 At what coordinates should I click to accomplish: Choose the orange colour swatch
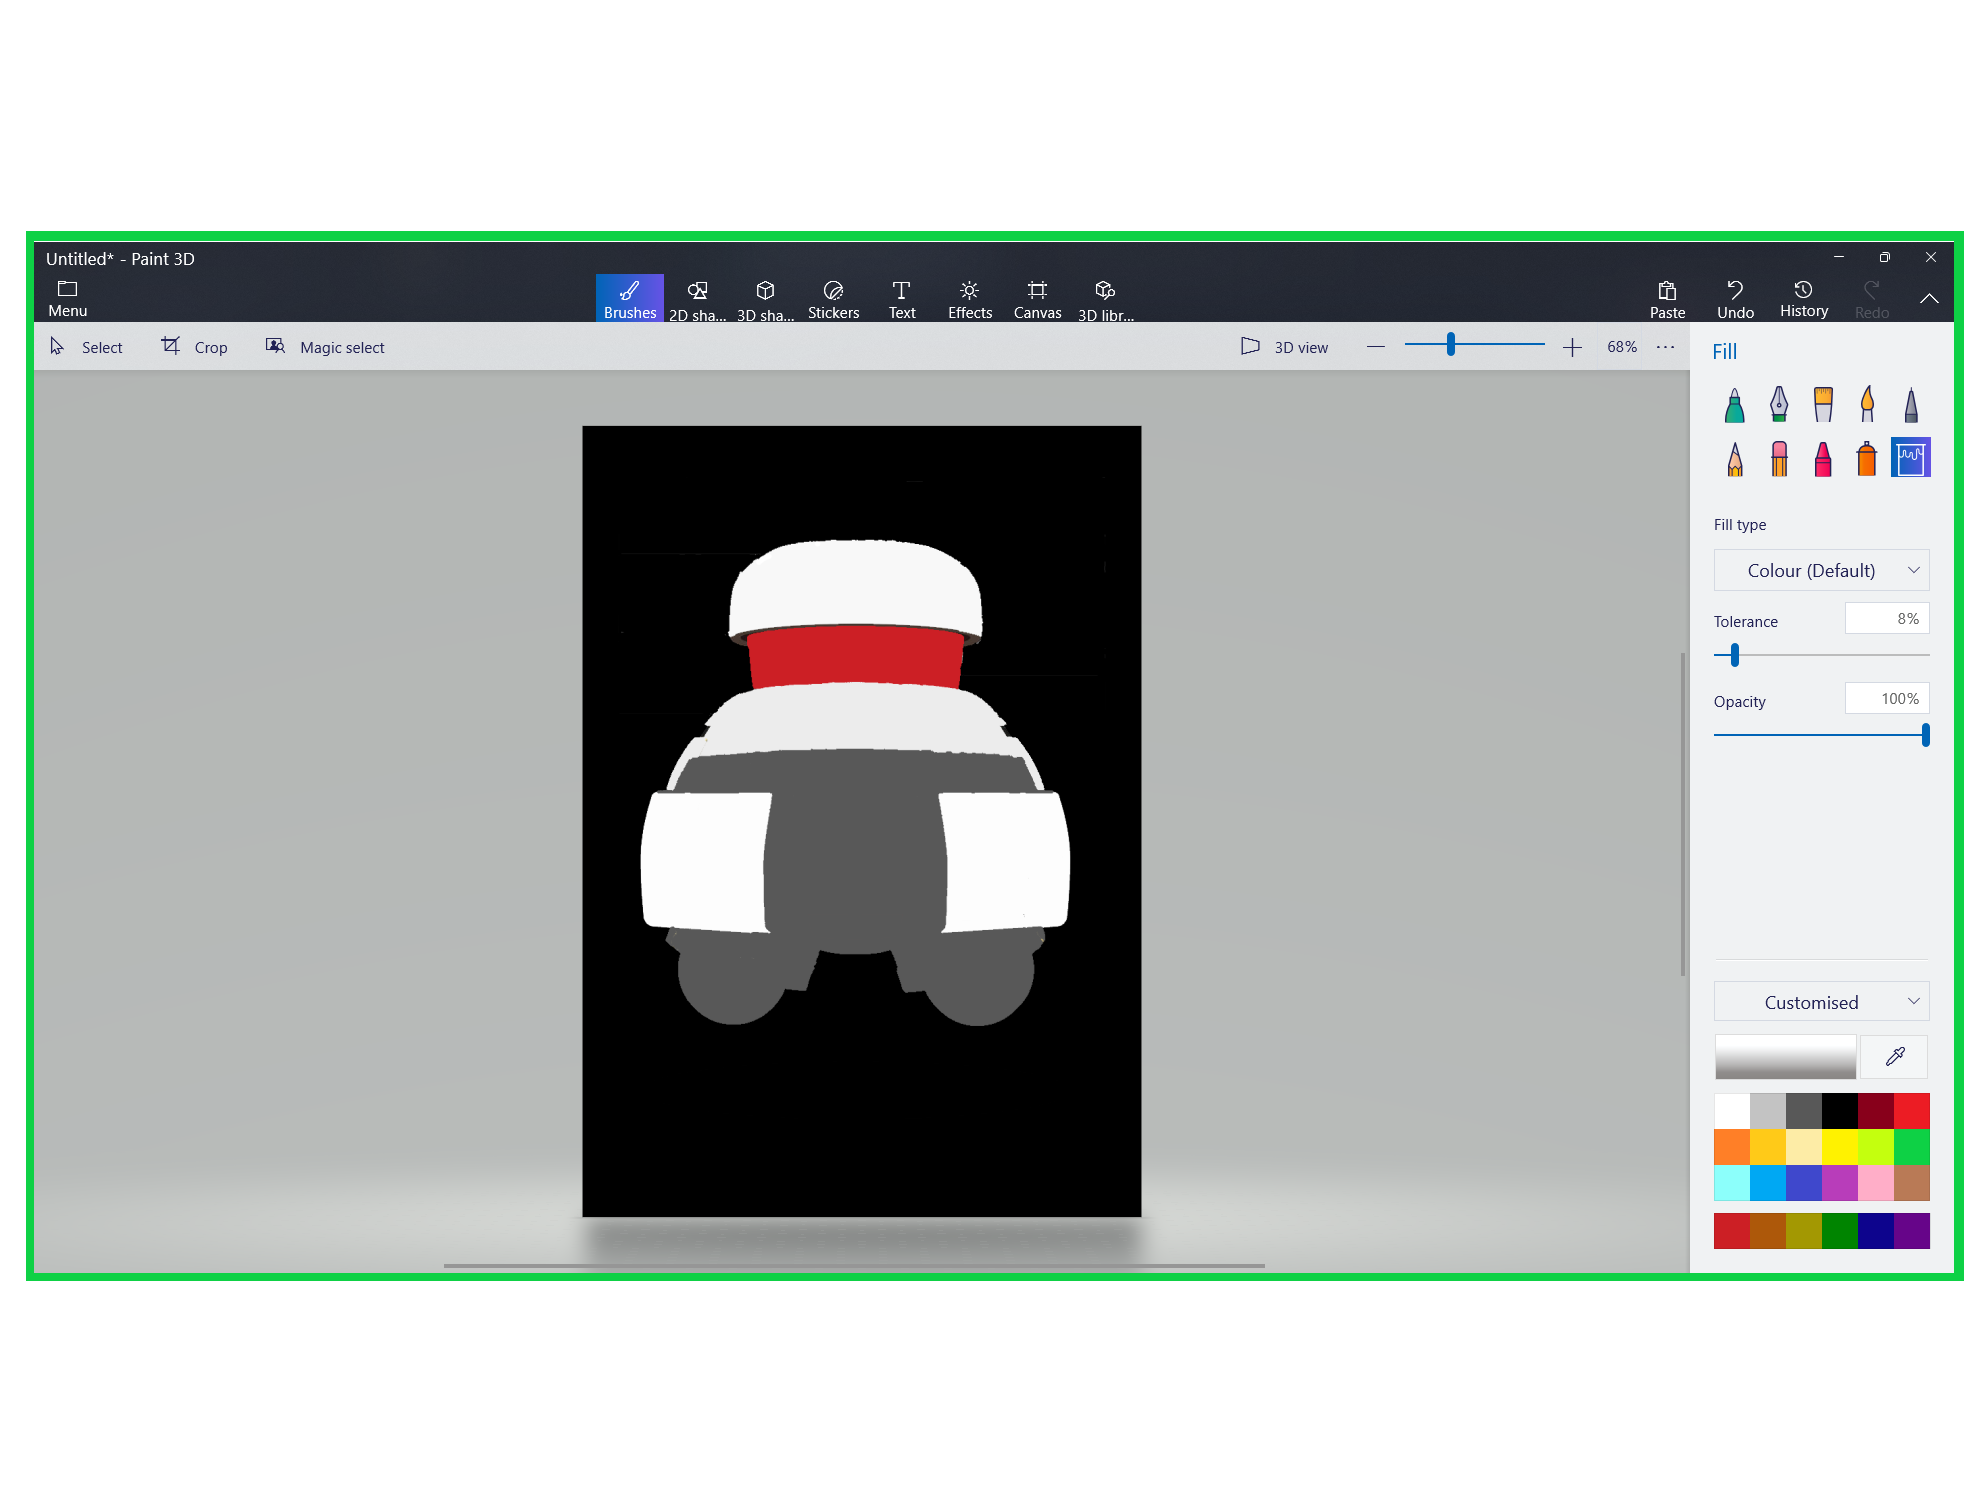pyautogui.click(x=1732, y=1147)
